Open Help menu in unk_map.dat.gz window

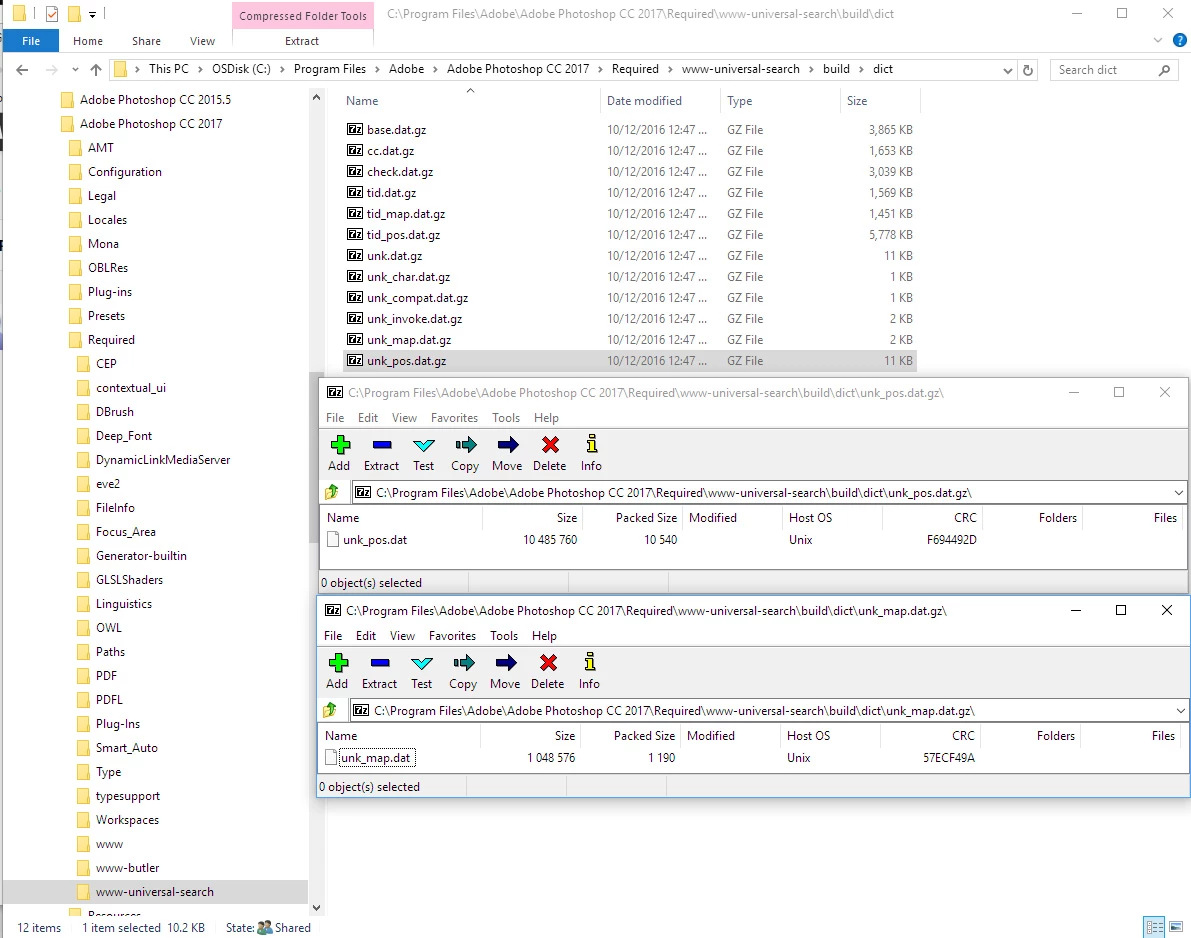pos(544,636)
